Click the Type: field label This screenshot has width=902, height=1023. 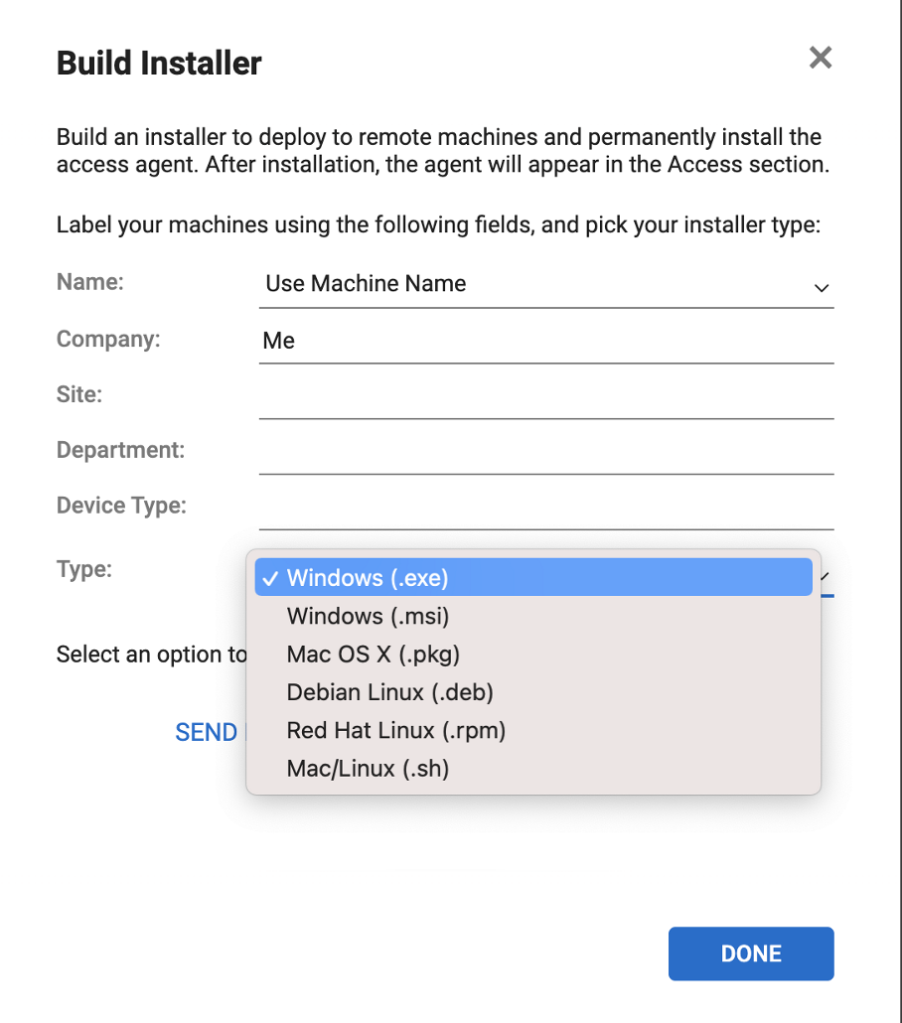click(x=84, y=569)
